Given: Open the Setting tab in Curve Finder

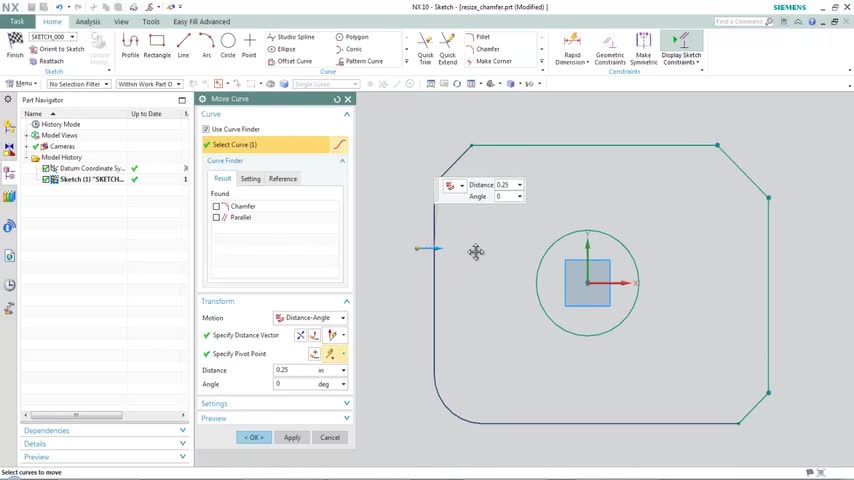Looking at the screenshot, I should coord(250,179).
